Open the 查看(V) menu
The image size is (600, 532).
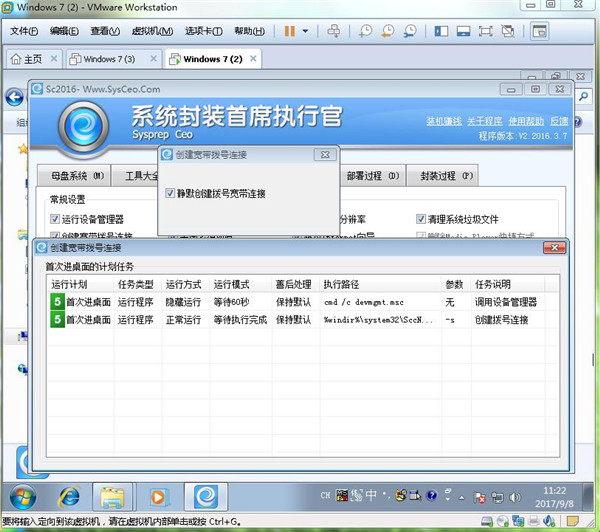pos(105,31)
